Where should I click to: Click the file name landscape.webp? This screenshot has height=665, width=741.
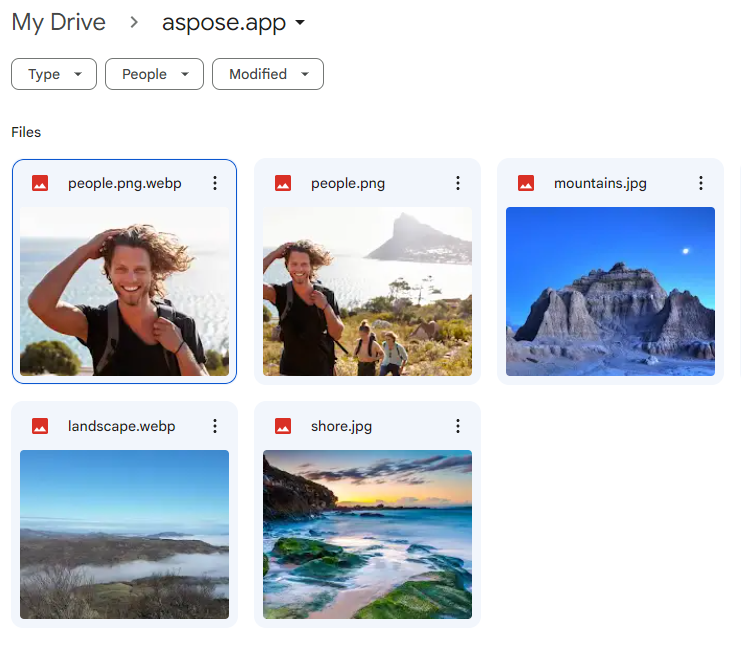tap(121, 426)
